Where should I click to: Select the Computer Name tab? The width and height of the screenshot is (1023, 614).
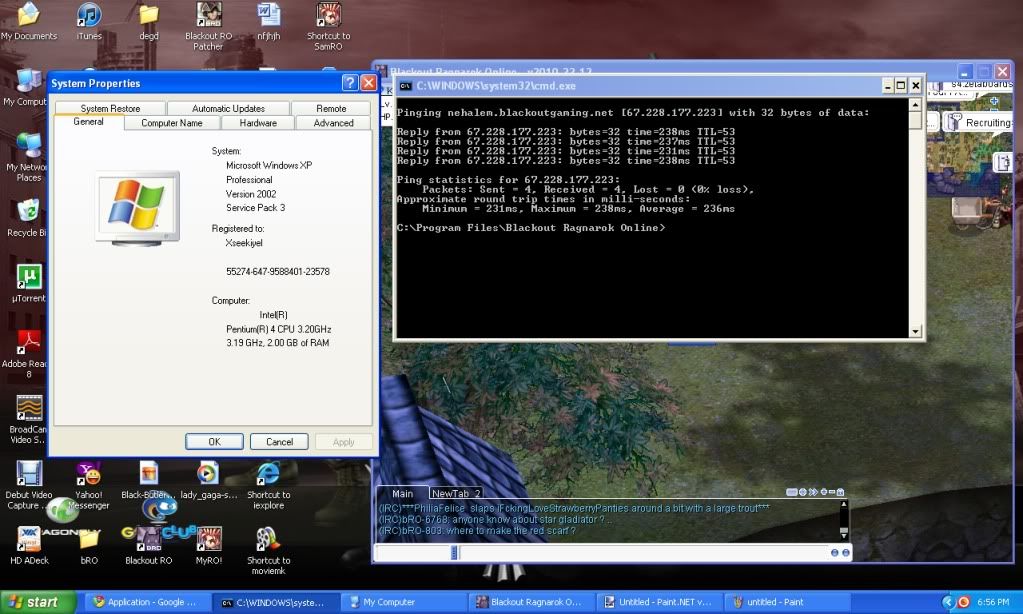tap(171, 123)
